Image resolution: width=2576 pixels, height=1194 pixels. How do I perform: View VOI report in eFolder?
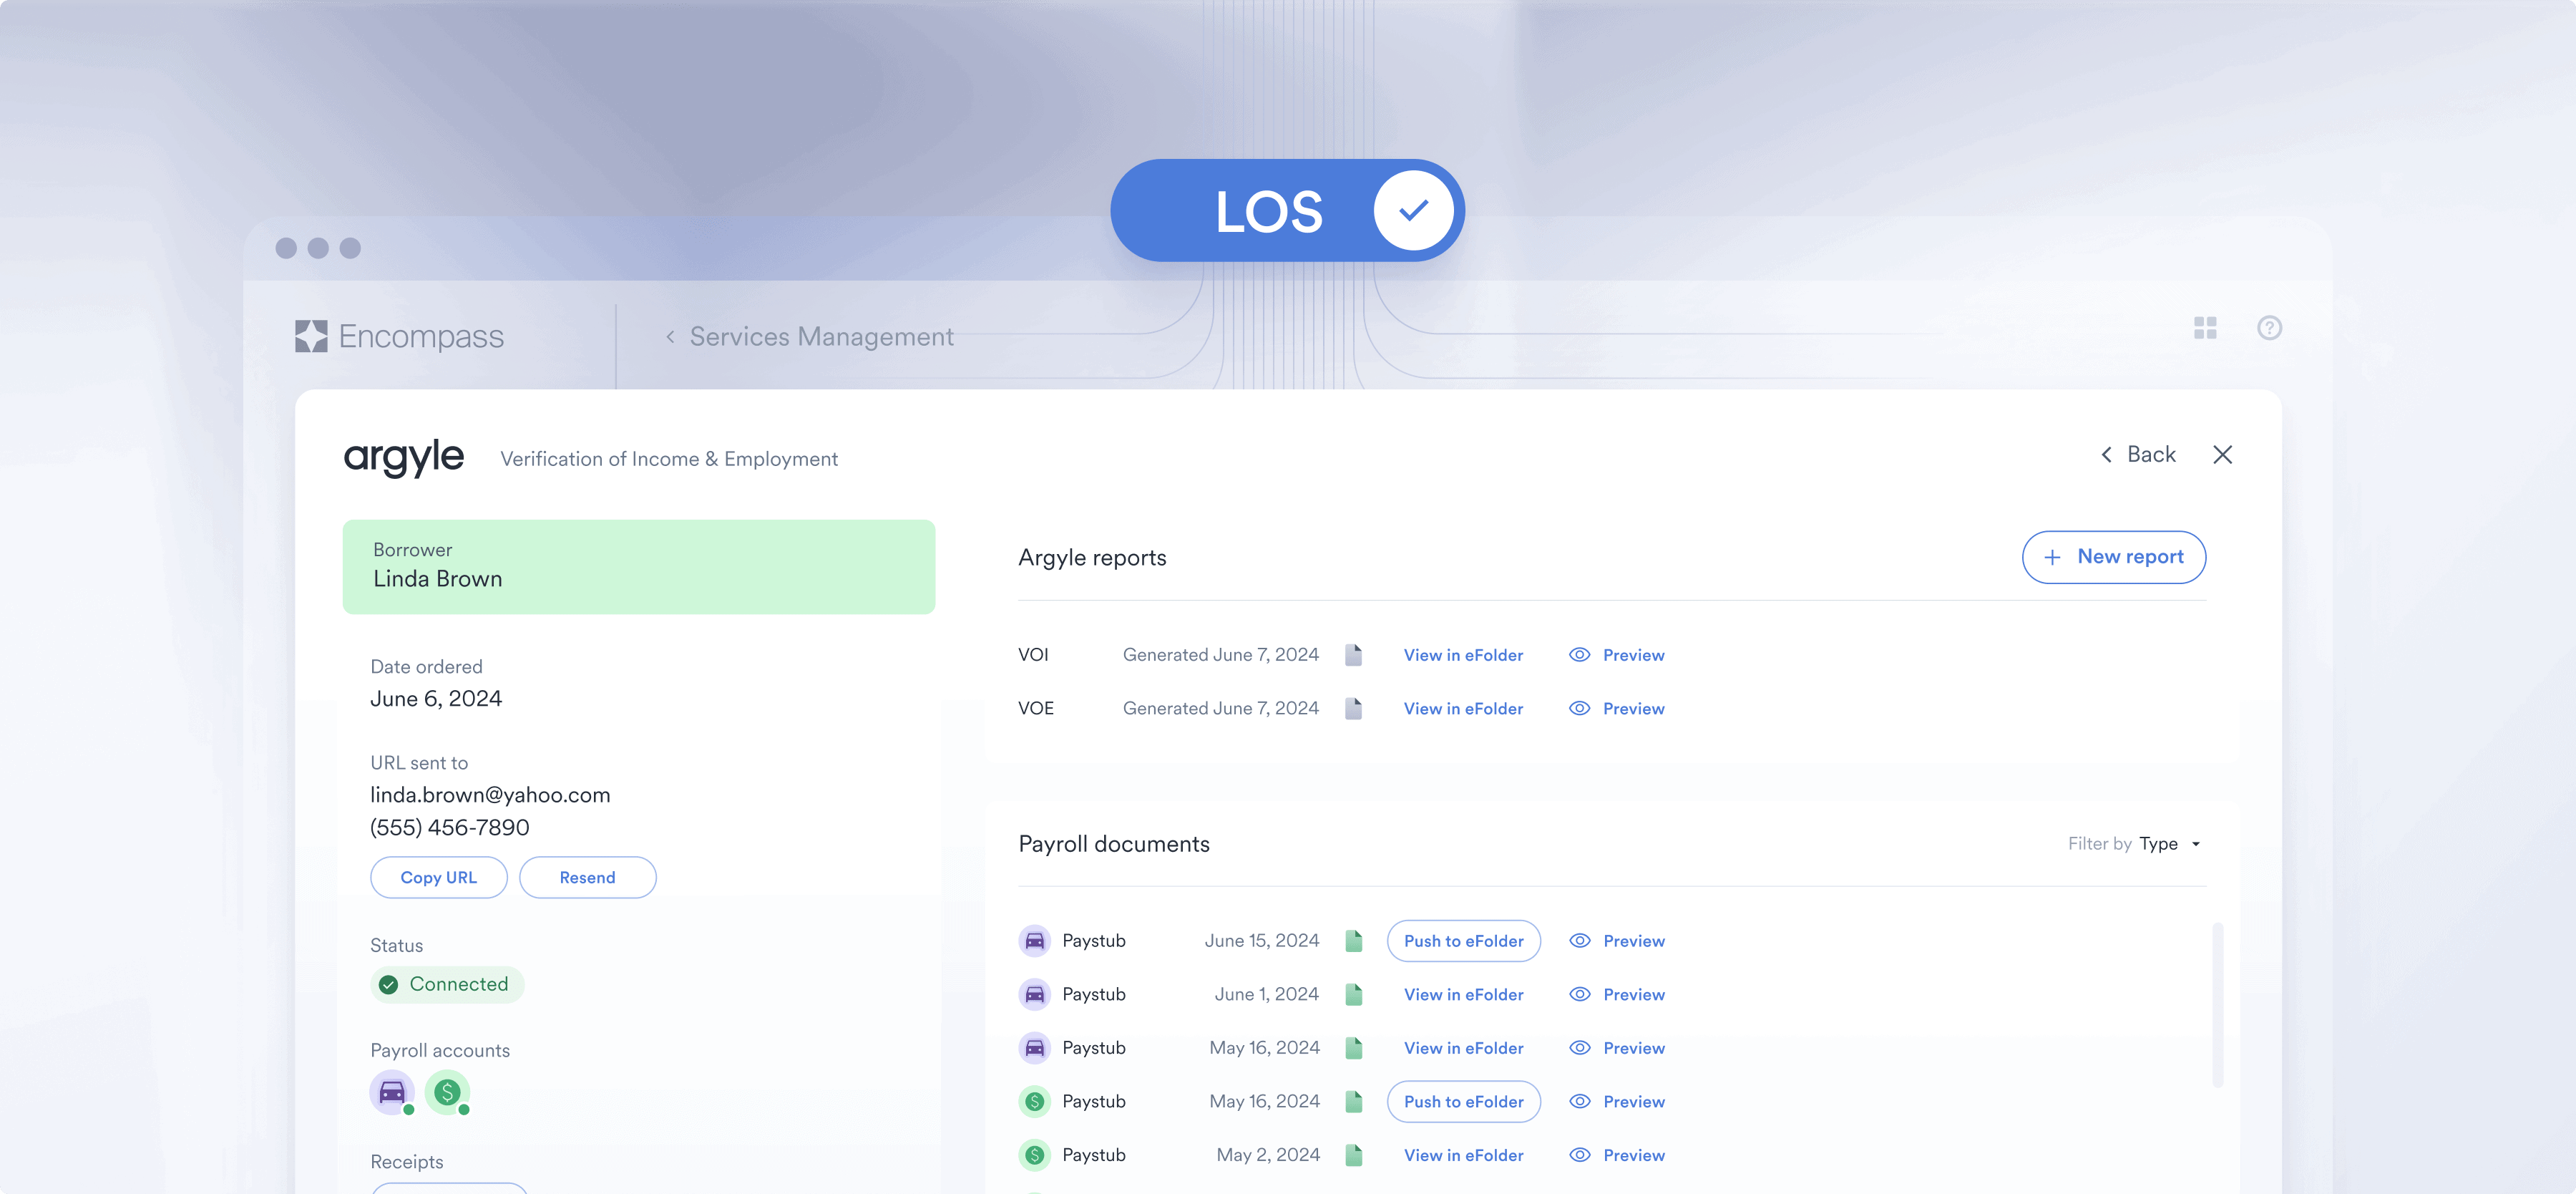tap(1463, 655)
